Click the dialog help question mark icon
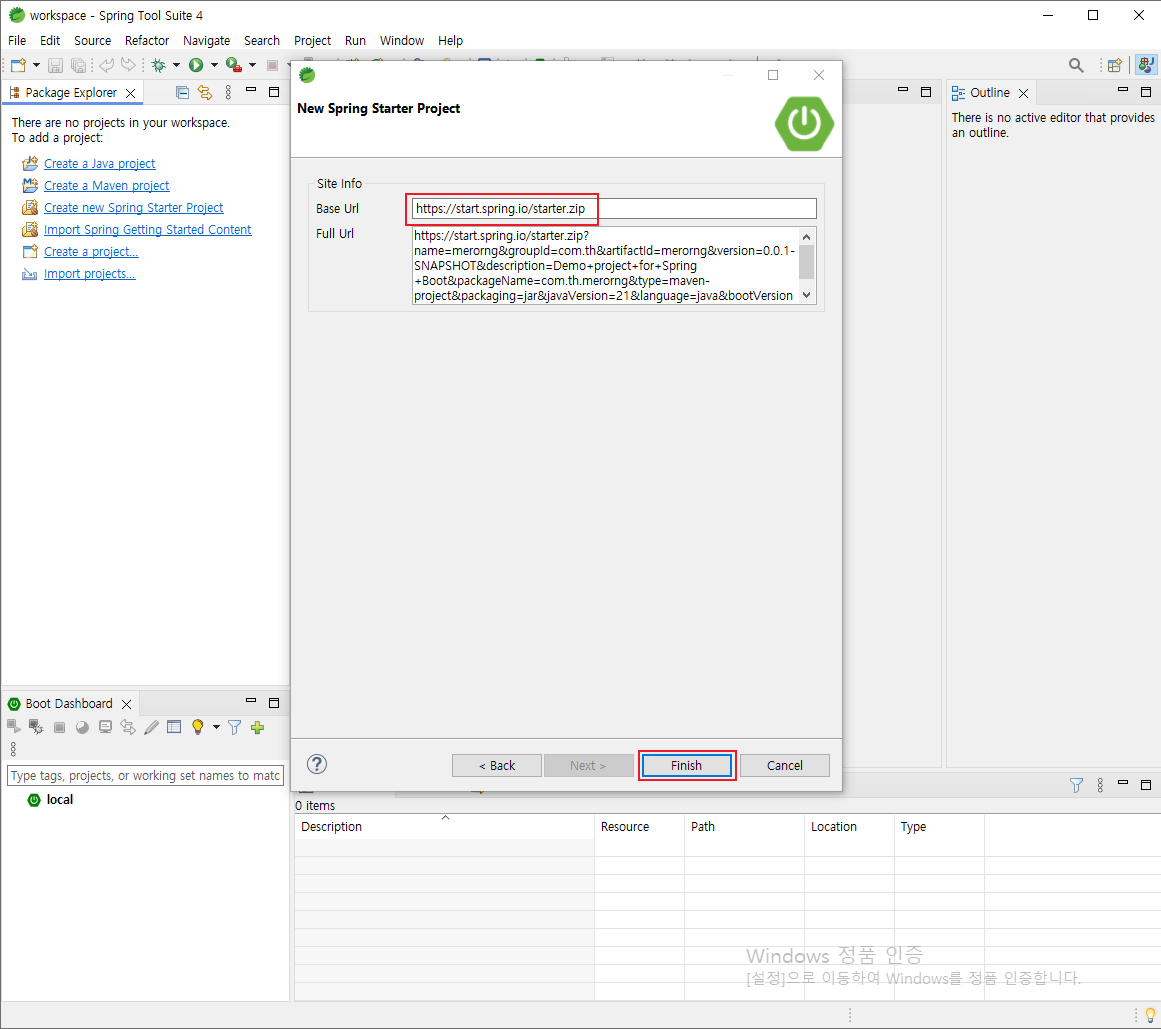The width and height of the screenshot is (1161, 1029). 317,764
